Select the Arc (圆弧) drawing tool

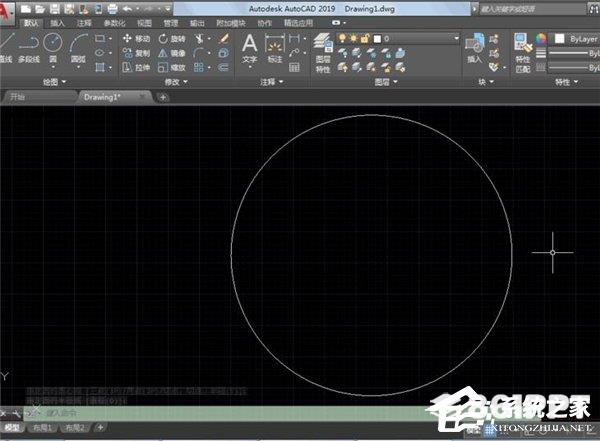click(78, 48)
